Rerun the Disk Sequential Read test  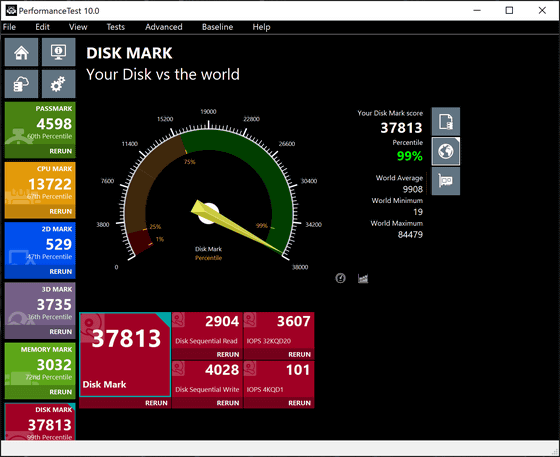pos(228,354)
